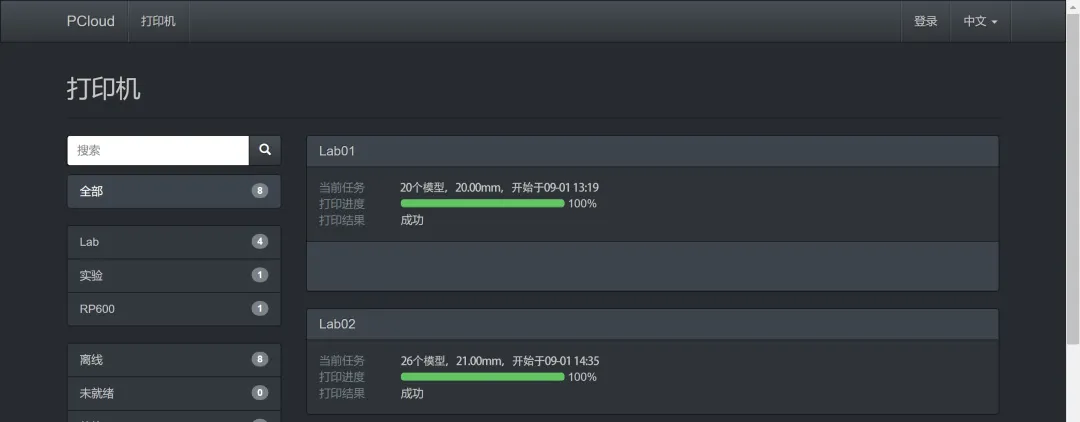This screenshot has height=422, width=1080.
Task: Click the Lab01 green progress bar
Action: click(482, 203)
